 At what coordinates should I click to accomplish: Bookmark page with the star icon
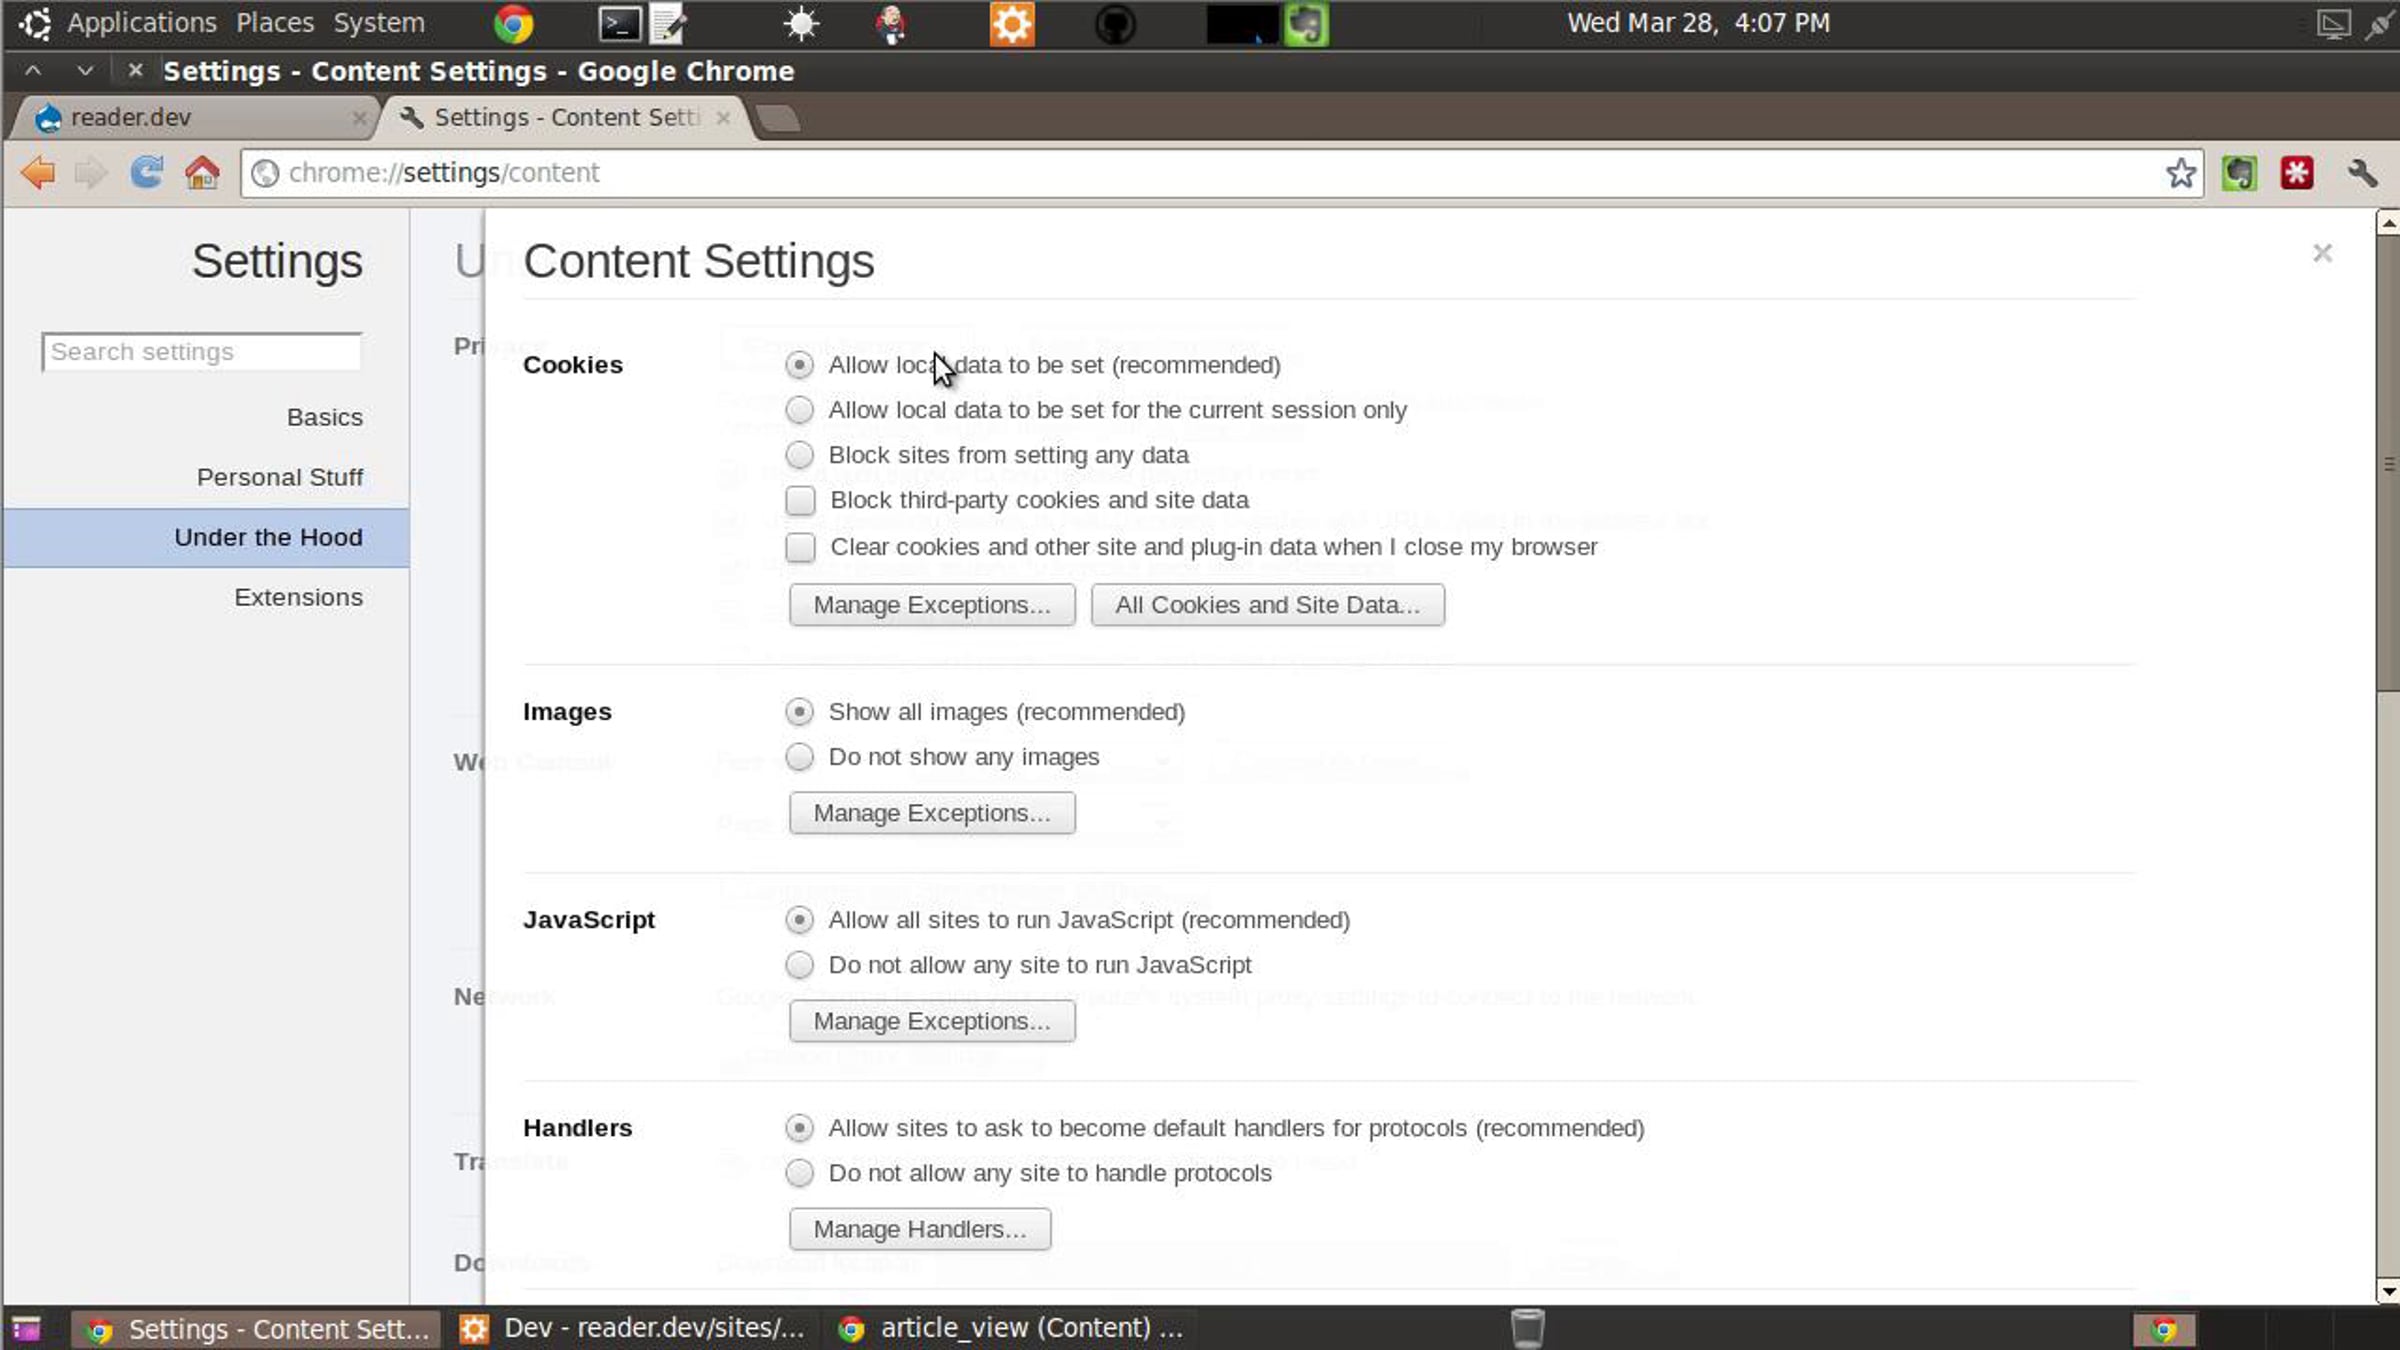coord(2180,173)
